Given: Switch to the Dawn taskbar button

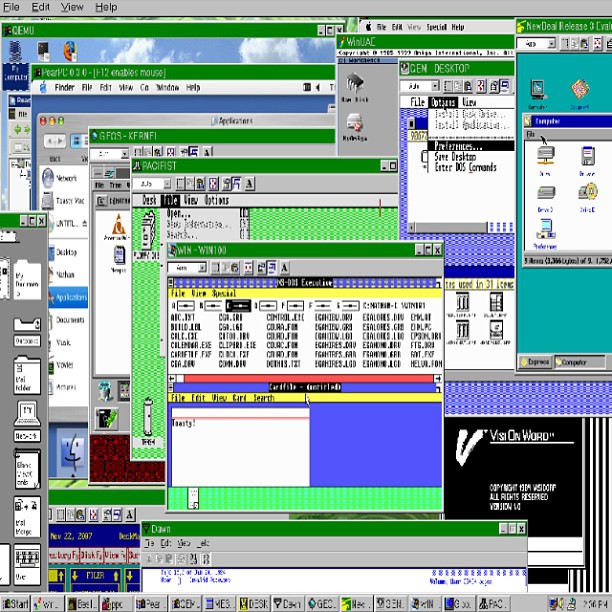Looking at the screenshot, I should click(x=288, y=604).
